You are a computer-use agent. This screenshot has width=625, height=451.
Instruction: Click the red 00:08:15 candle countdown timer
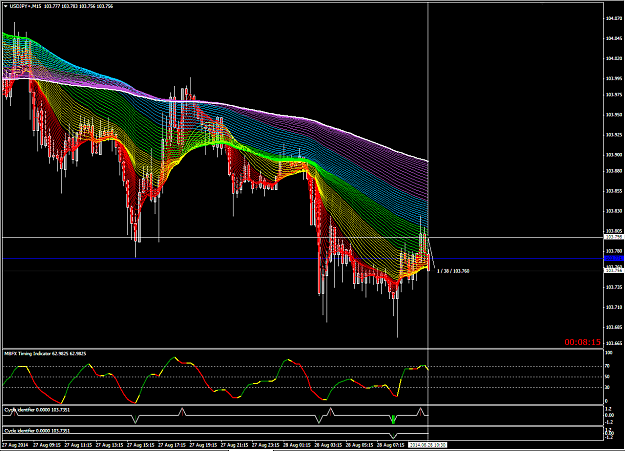coord(582,342)
